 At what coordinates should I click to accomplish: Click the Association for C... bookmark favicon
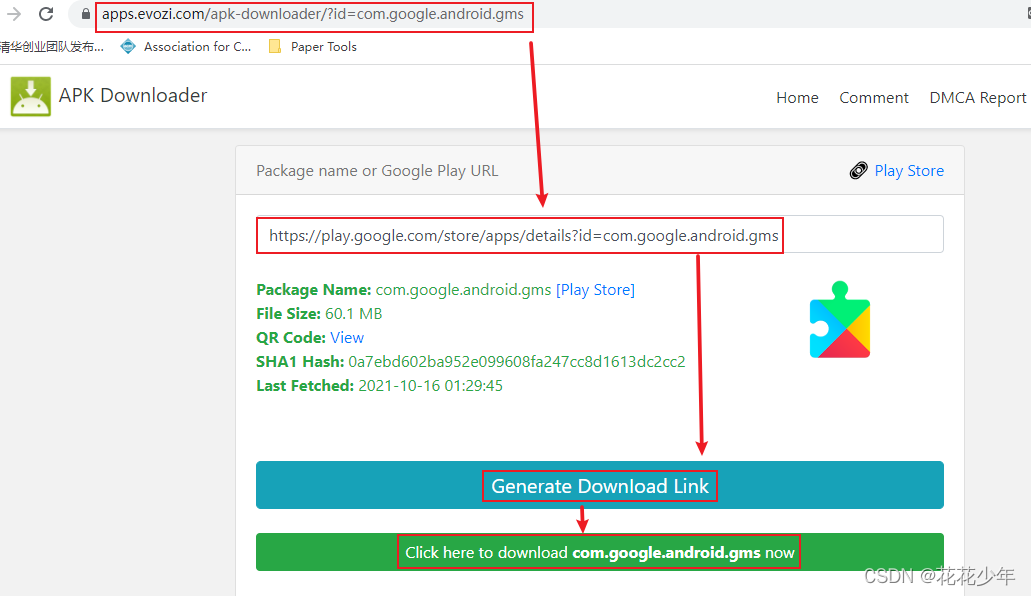click(128, 47)
